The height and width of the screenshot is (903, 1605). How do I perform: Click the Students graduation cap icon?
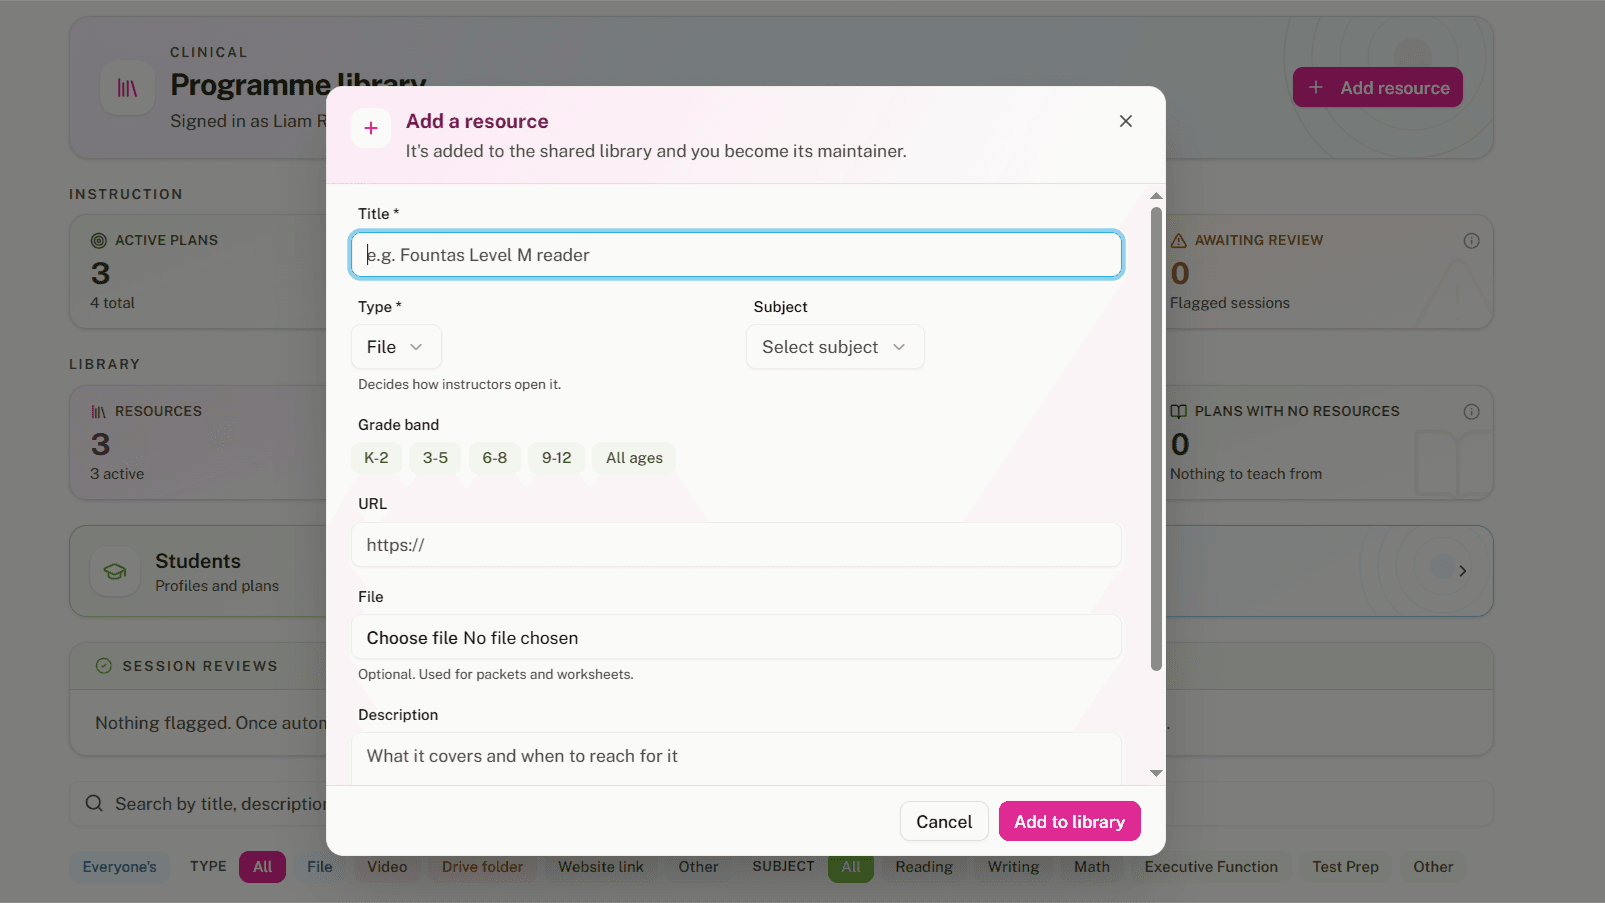[x=115, y=572]
